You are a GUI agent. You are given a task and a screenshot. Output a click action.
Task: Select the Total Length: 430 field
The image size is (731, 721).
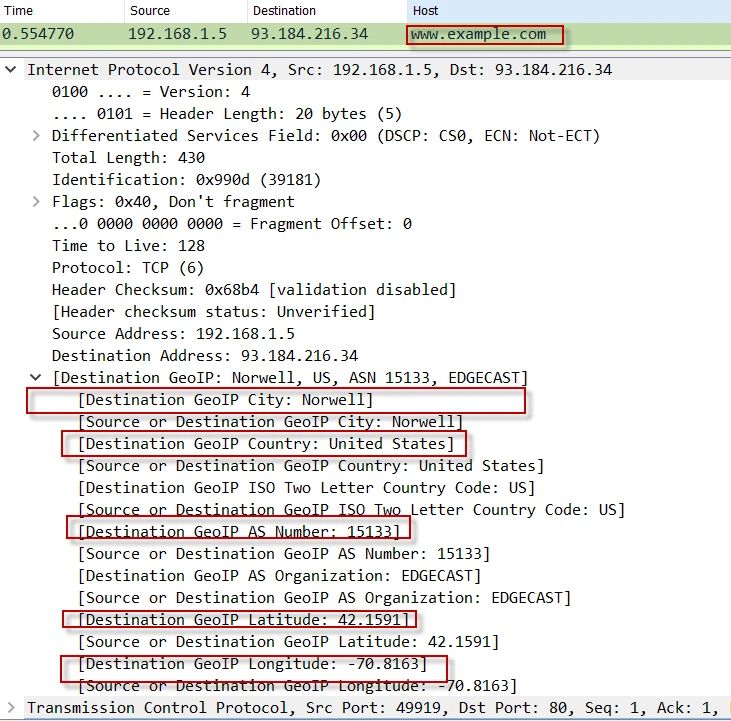click(128, 158)
